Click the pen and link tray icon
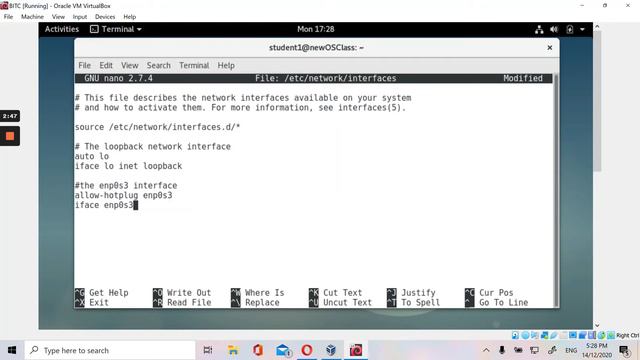This screenshot has height=360, width=640. point(552,350)
